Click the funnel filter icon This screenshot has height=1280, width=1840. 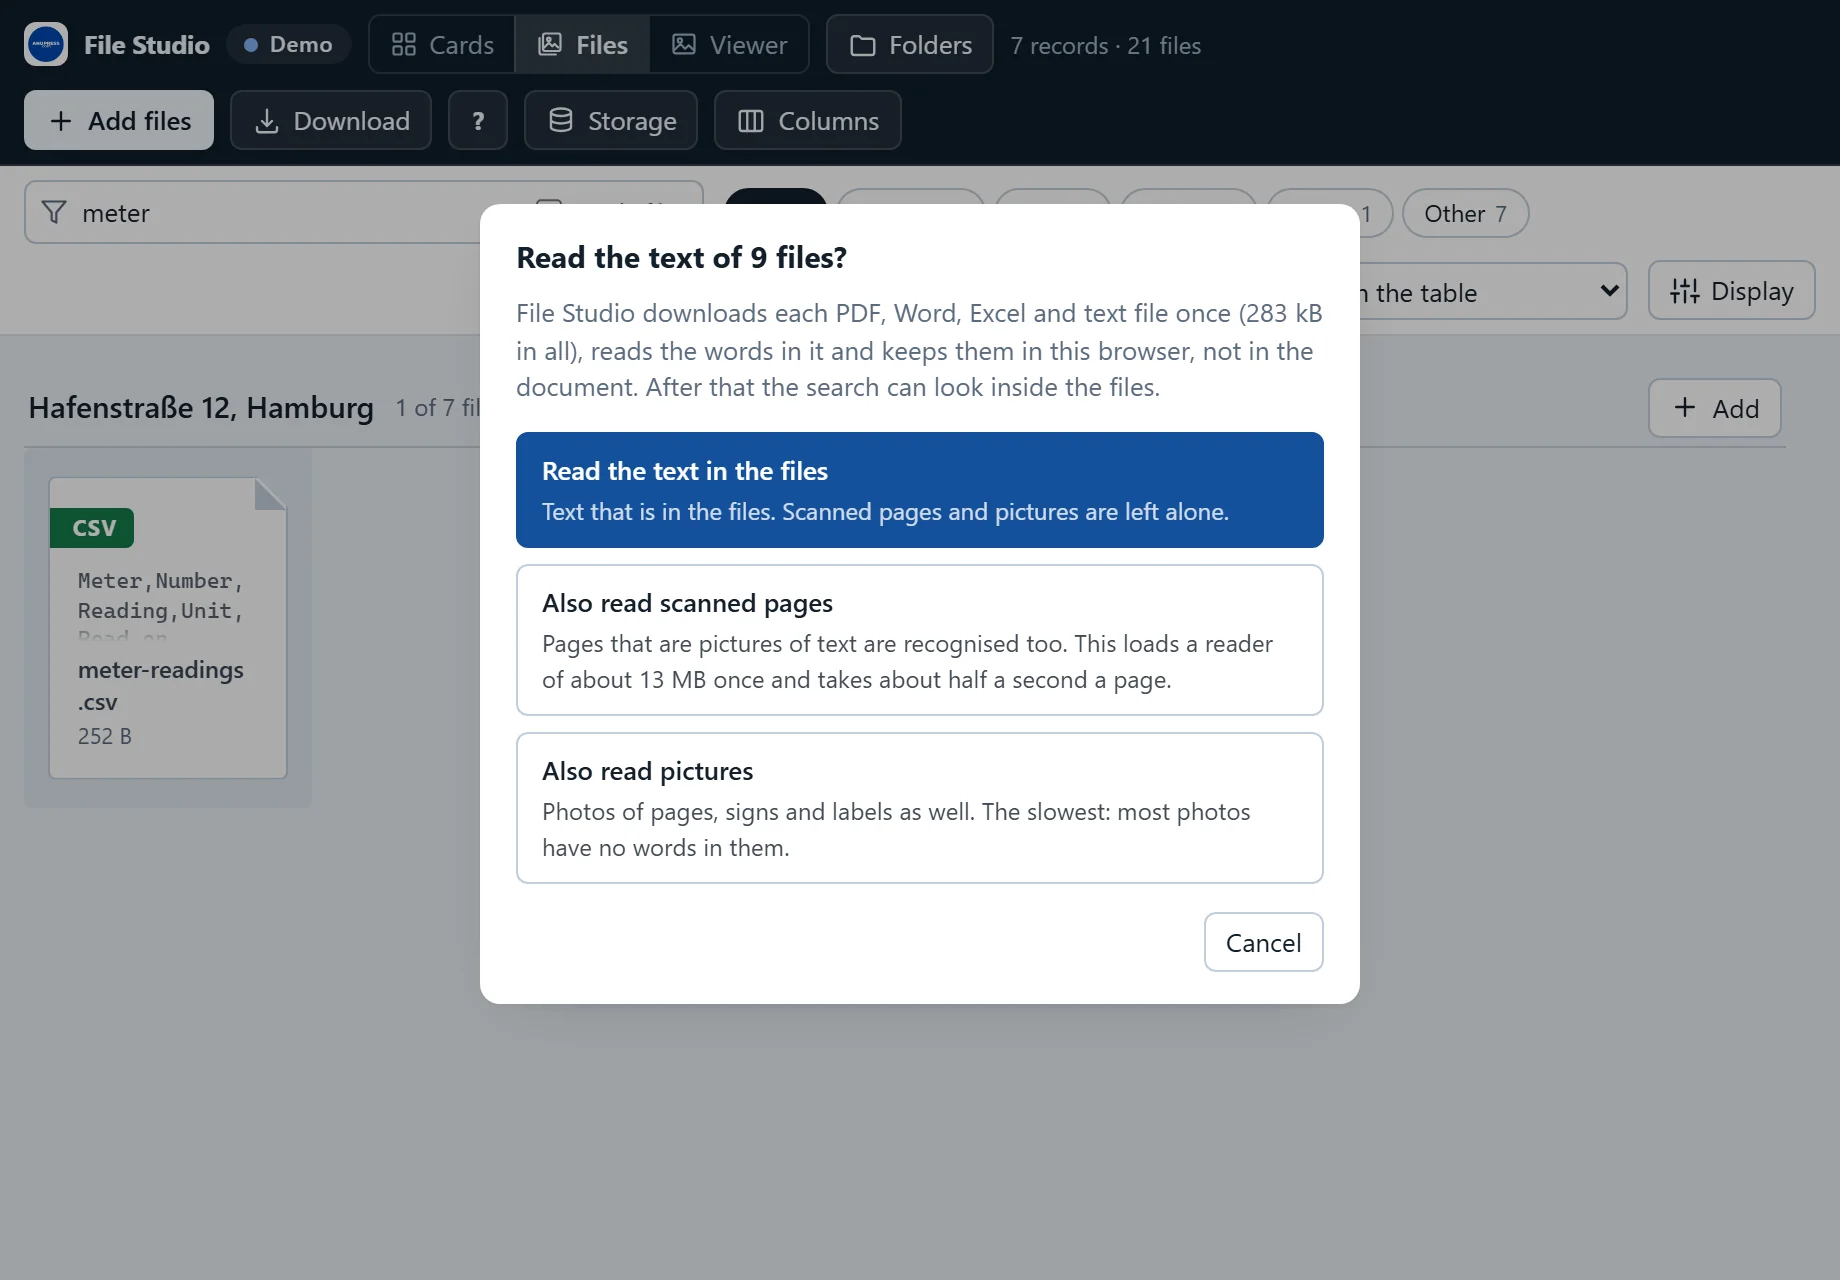tap(54, 212)
